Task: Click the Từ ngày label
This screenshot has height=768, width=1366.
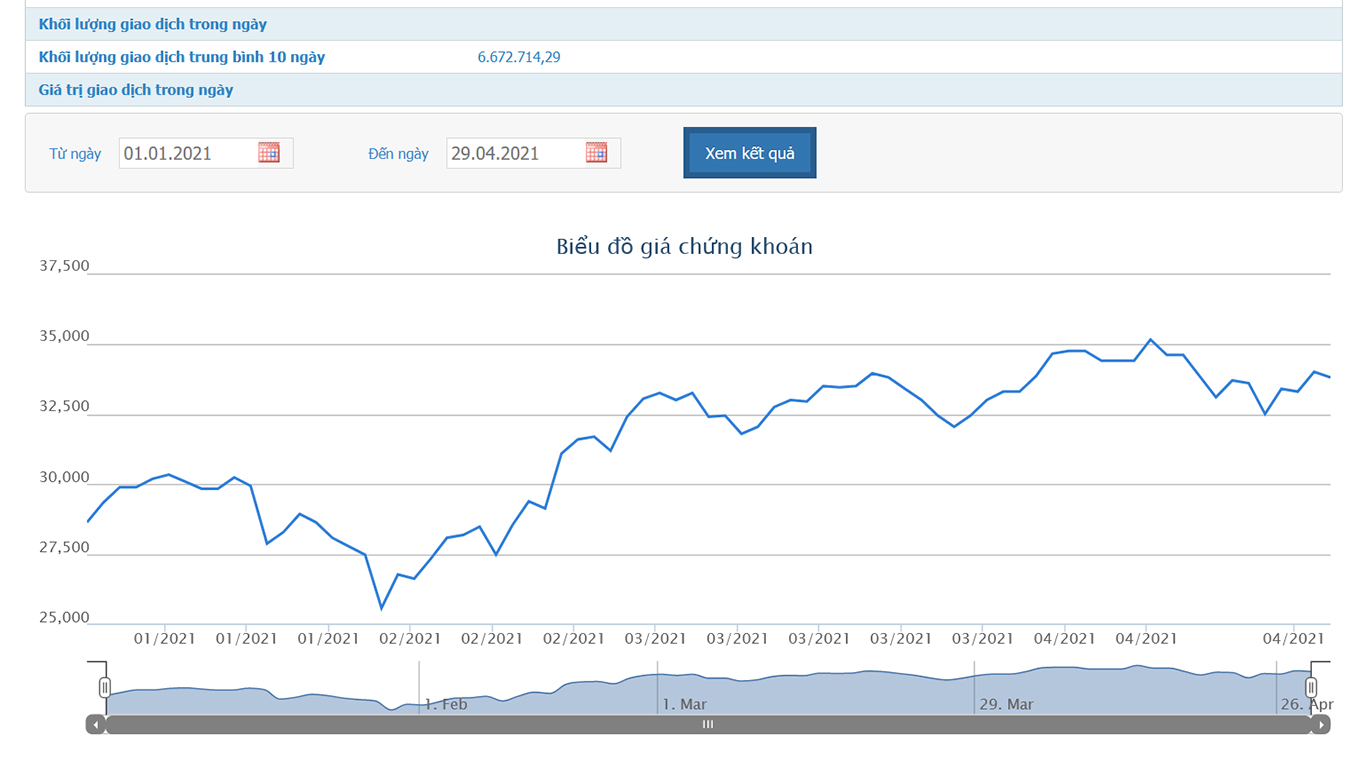Action: (75, 154)
